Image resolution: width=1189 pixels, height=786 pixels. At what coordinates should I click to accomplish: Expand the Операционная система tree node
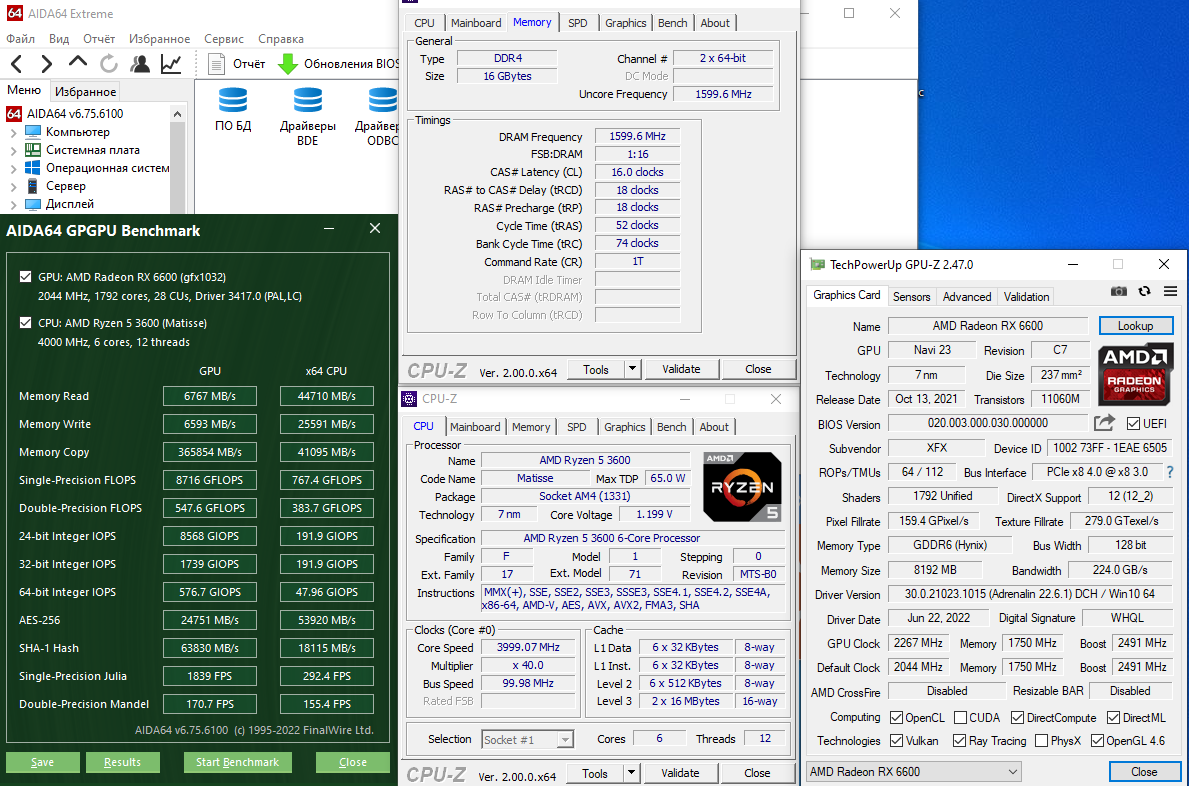(x=13, y=168)
